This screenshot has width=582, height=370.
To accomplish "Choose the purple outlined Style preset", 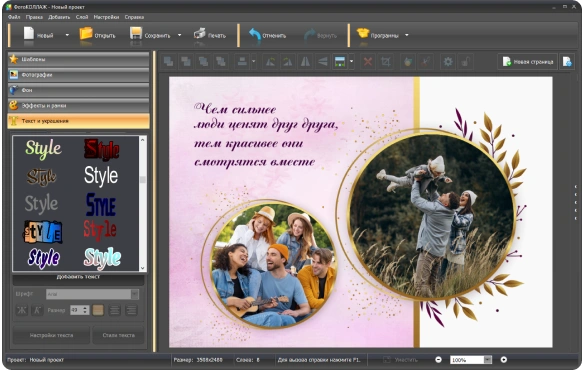I will coord(43,258).
